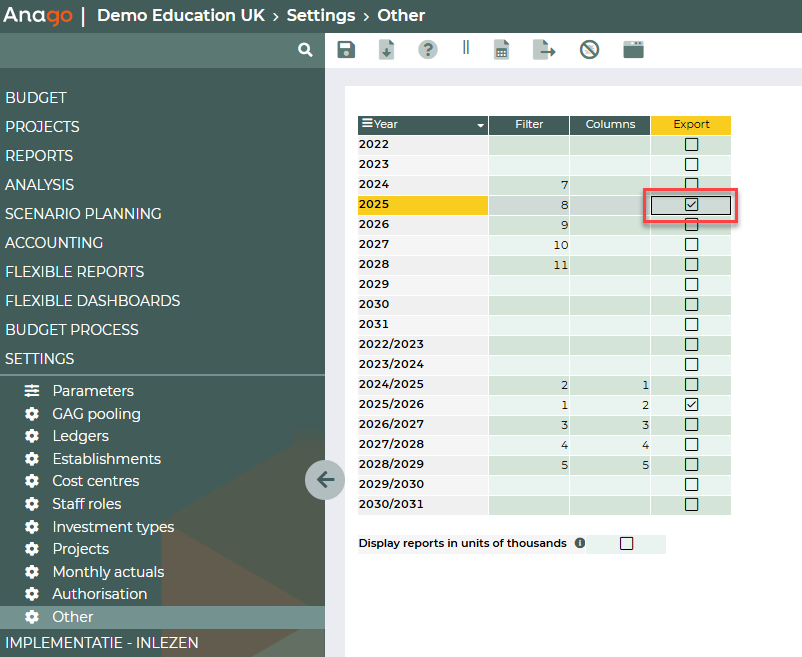Open the Parameters settings item
802x657 pixels.
[93, 391]
